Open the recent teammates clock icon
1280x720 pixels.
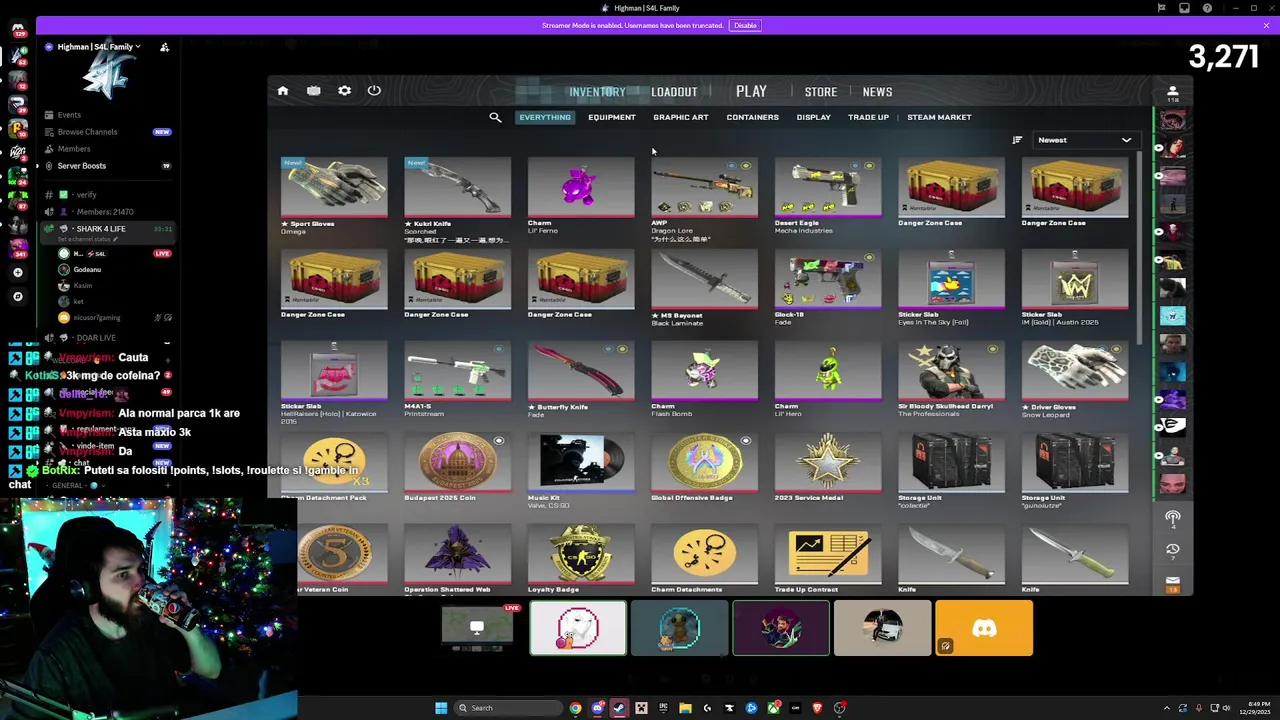click(1173, 550)
